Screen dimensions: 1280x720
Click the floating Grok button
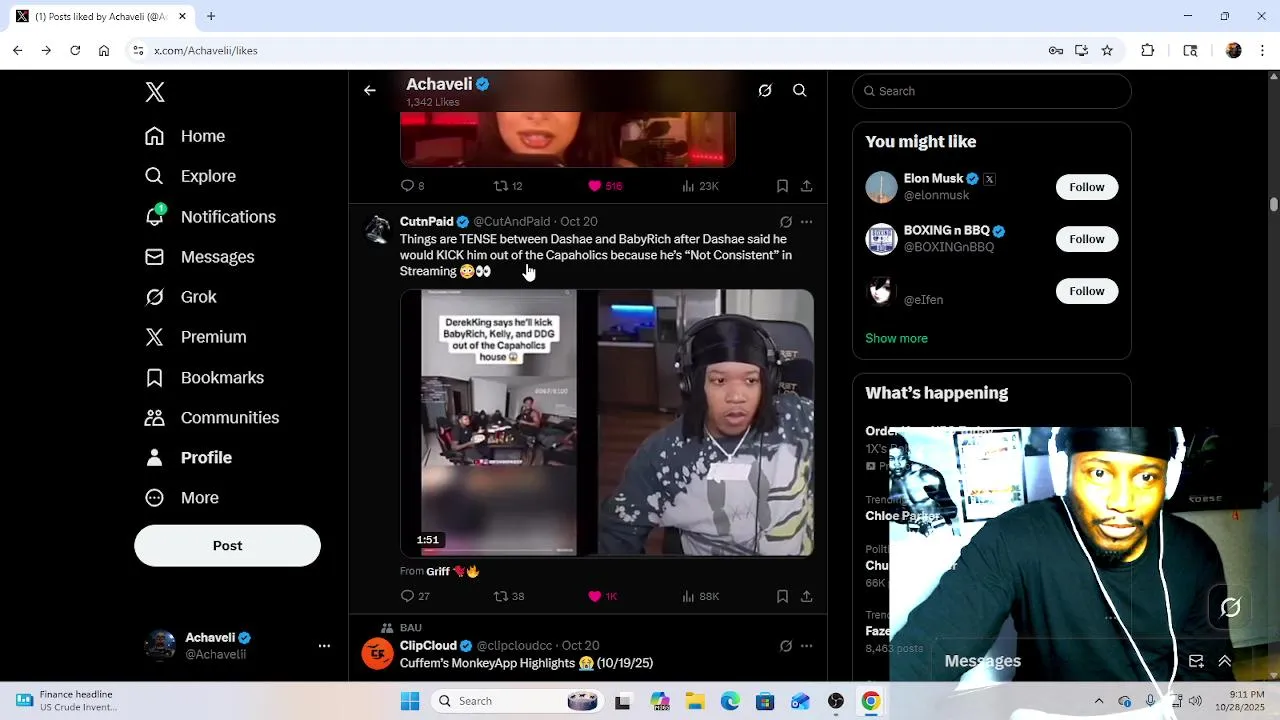coord(1230,607)
